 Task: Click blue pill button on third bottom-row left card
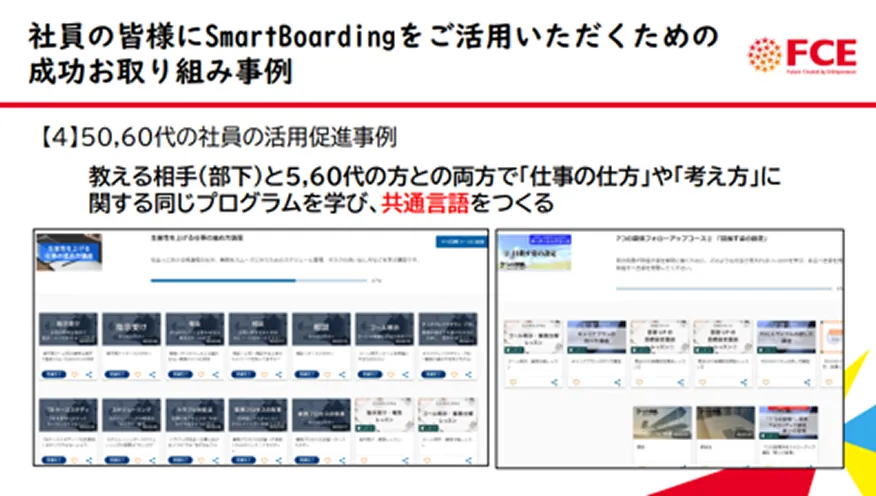(180, 460)
